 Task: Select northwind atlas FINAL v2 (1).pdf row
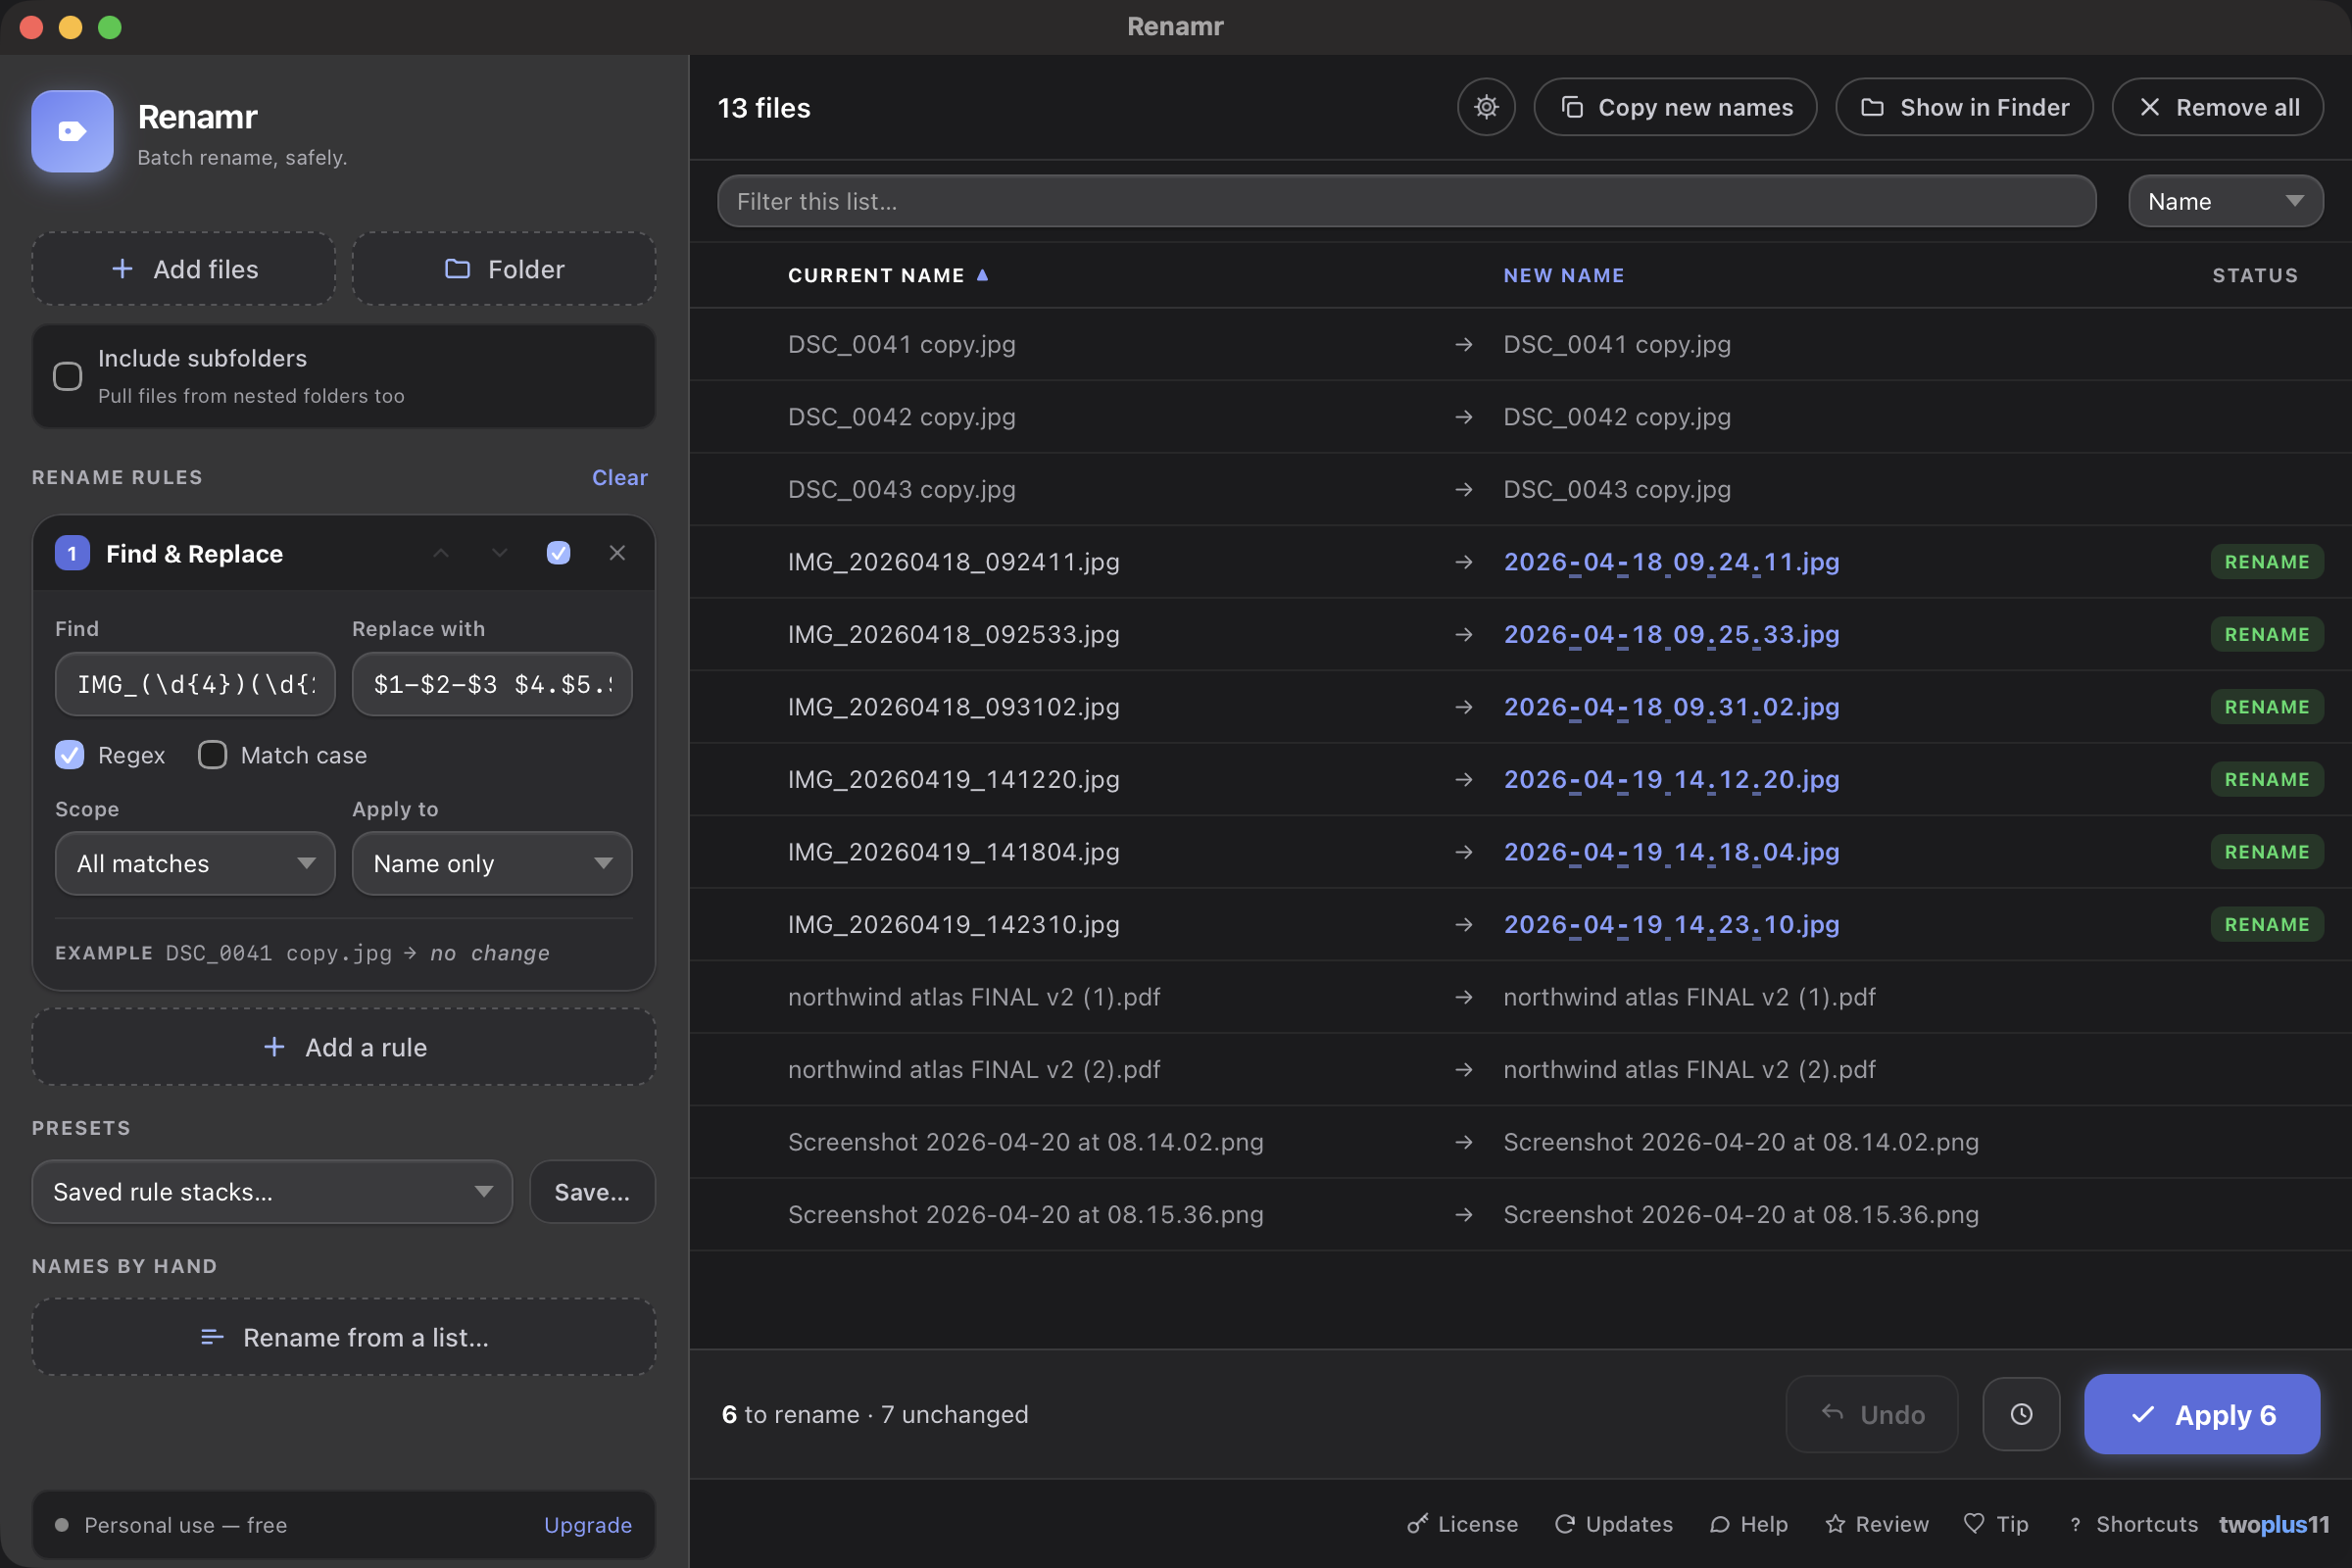pyautogui.click(x=1520, y=996)
